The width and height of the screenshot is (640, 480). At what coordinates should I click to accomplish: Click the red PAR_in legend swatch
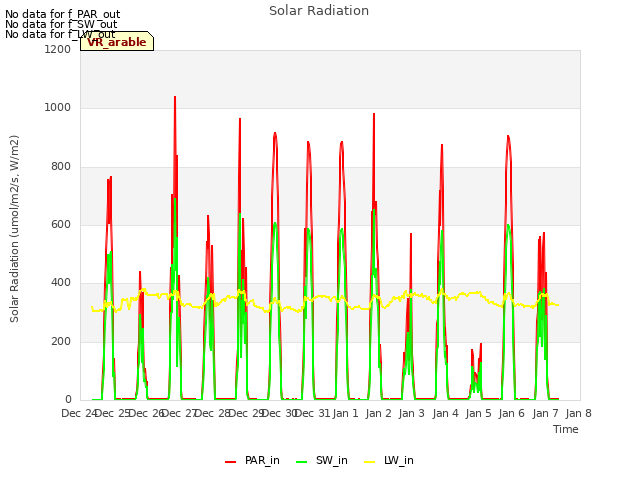tap(231, 462)
